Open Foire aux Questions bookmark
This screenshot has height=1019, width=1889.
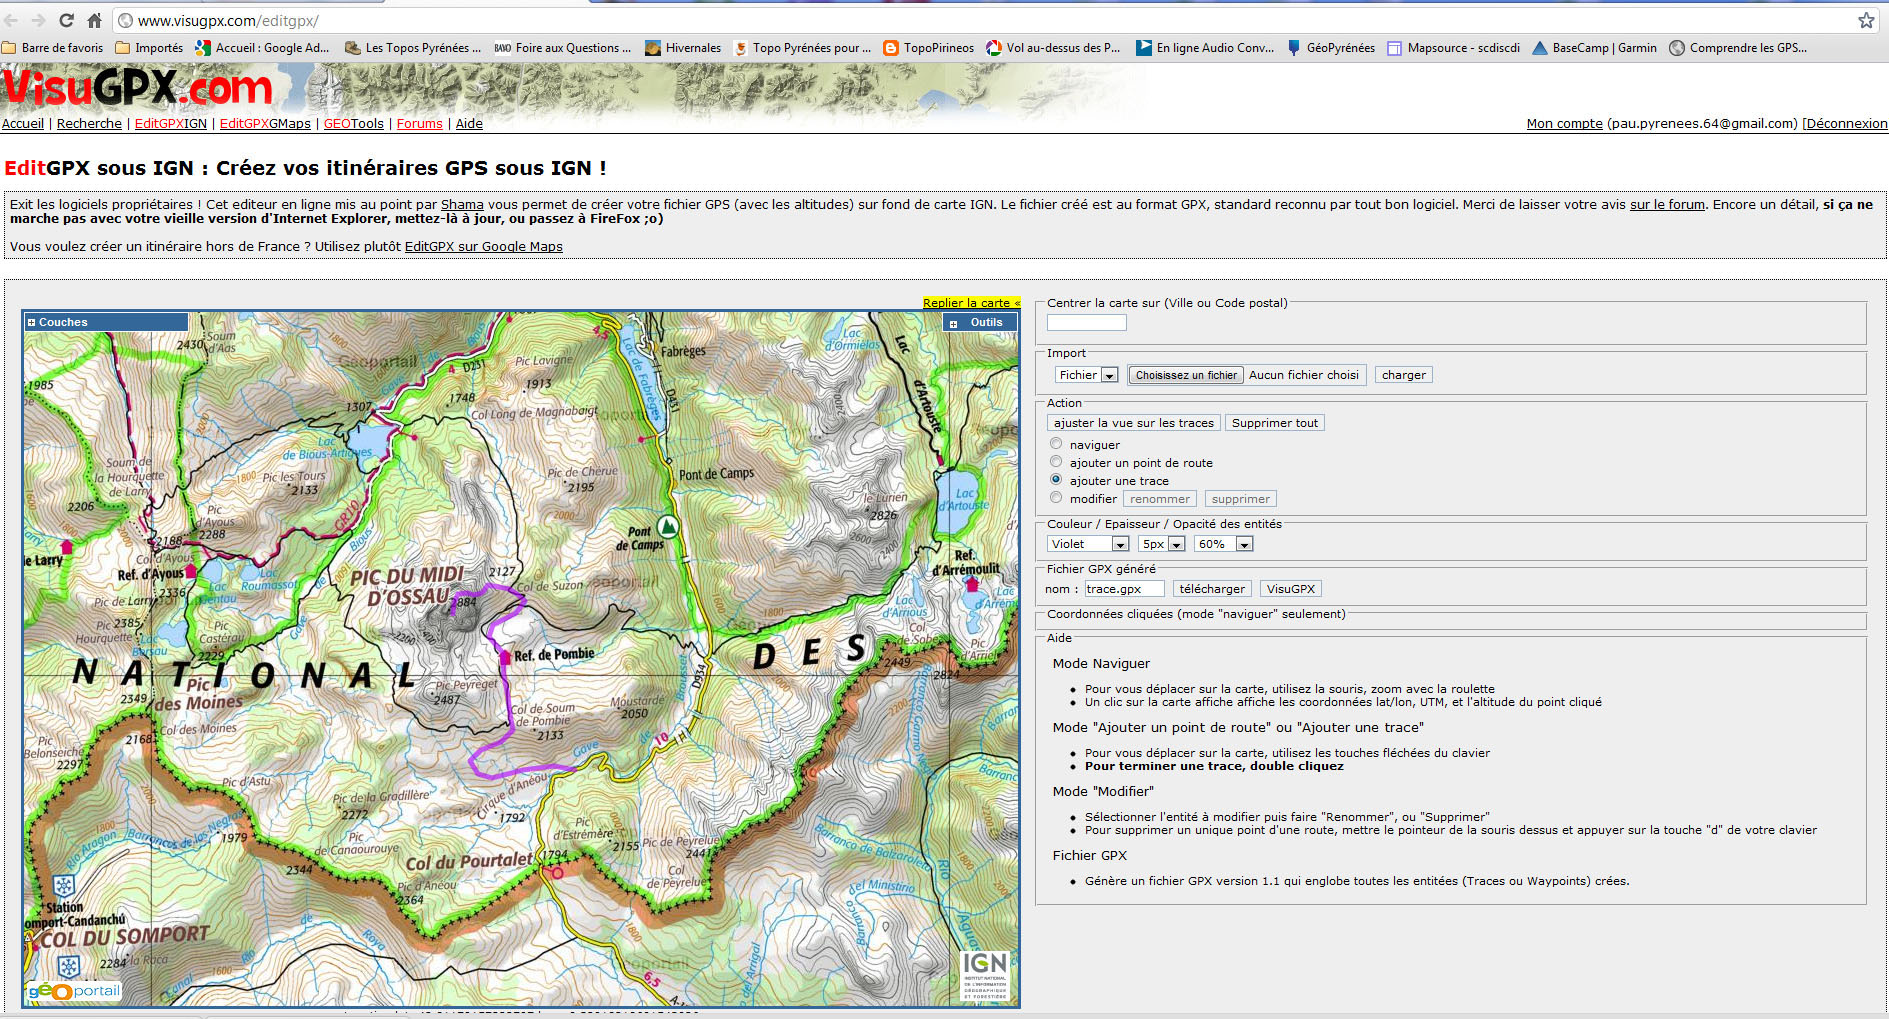tap(563, 48)
